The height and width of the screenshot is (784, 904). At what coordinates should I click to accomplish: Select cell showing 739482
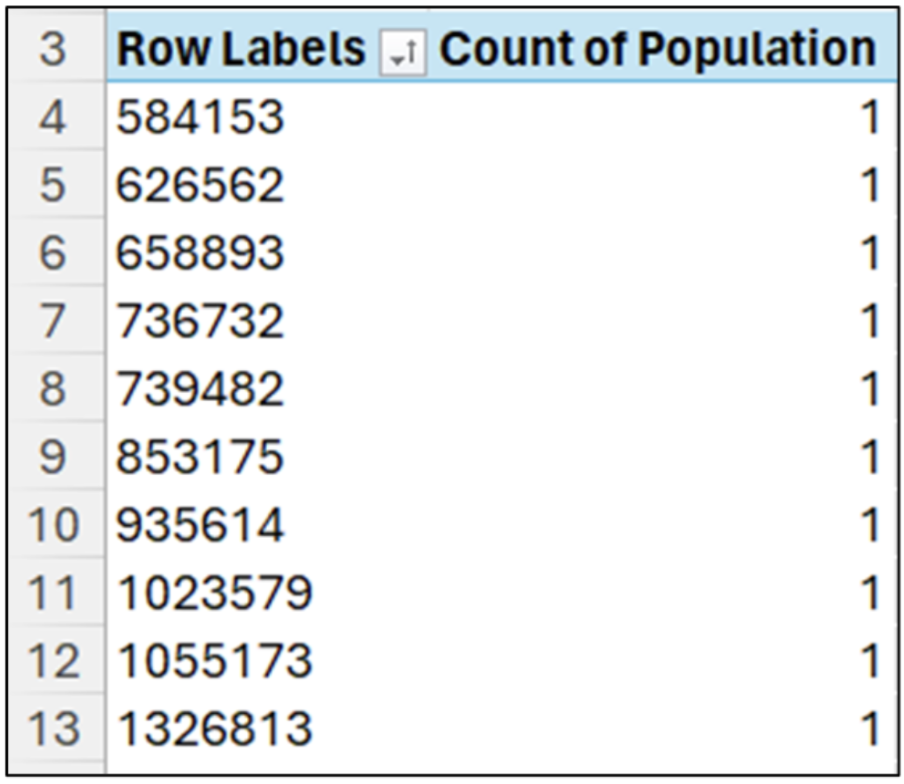[x=200, y=389]
